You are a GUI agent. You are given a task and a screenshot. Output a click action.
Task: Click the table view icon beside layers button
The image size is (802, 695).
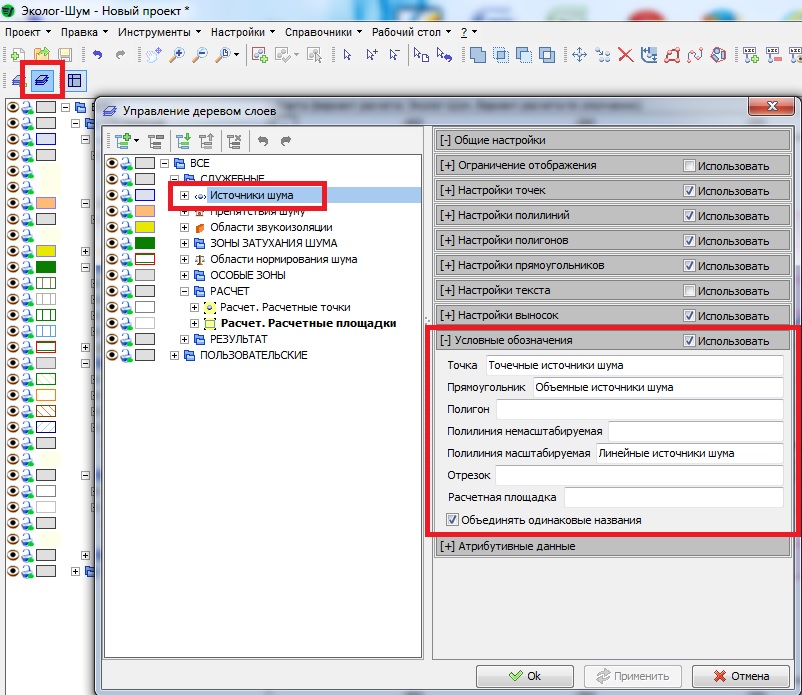pos(75,80)
